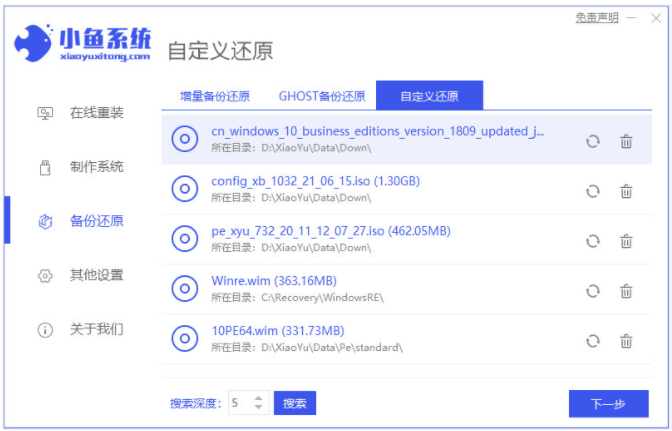Click the disc icon beside 10PE64.wim
This screenshot has width=672, height=431.
pyautogui.click(x=185, y=340)
